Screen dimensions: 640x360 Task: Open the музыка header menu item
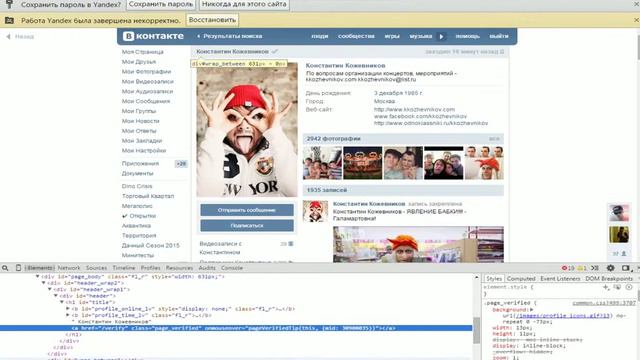pyautogui.click(x=421, y=36)
